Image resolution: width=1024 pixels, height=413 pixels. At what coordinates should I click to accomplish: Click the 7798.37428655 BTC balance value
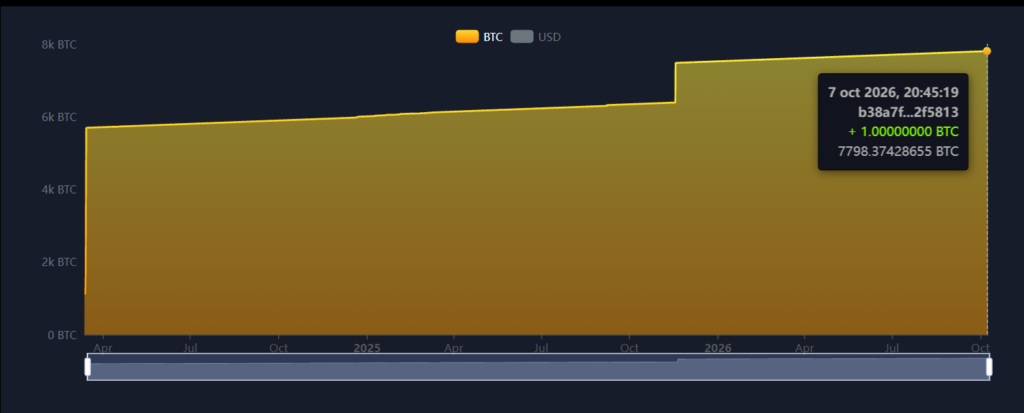pos(898,151)
